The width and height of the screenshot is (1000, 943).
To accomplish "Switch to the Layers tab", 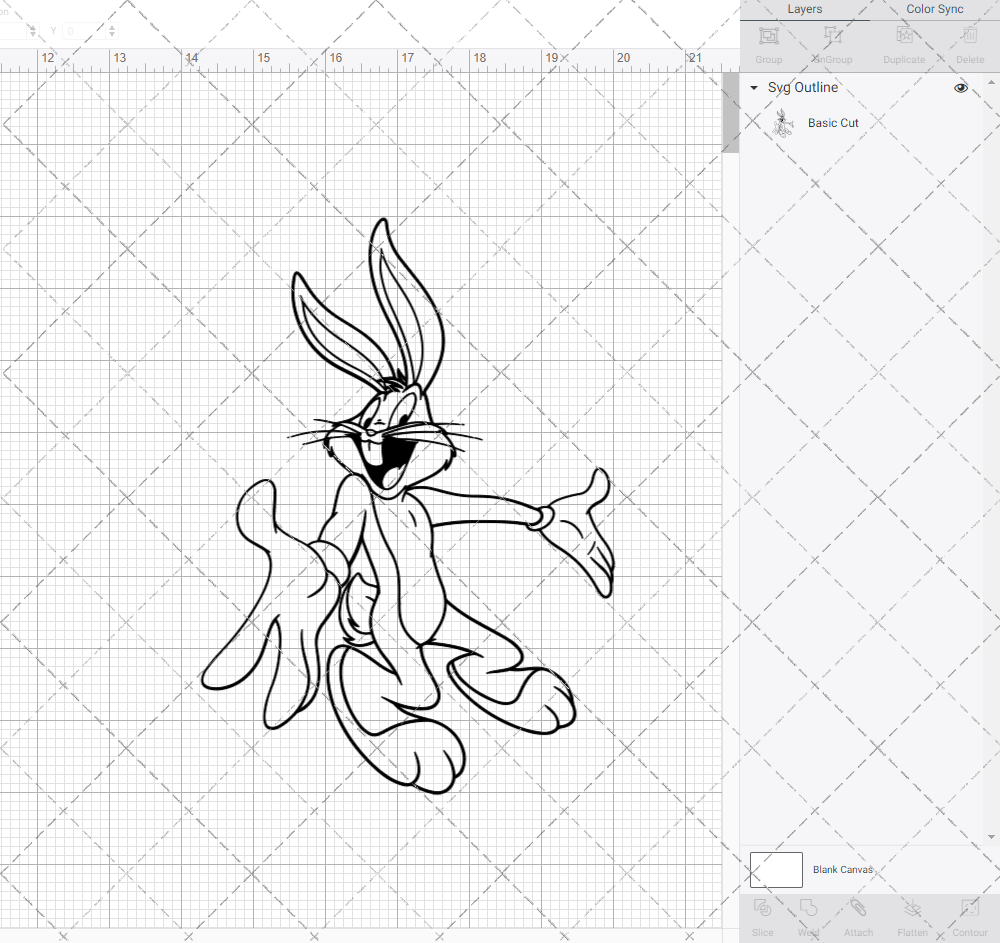I will pyautogui.click(x=804, y=9).
